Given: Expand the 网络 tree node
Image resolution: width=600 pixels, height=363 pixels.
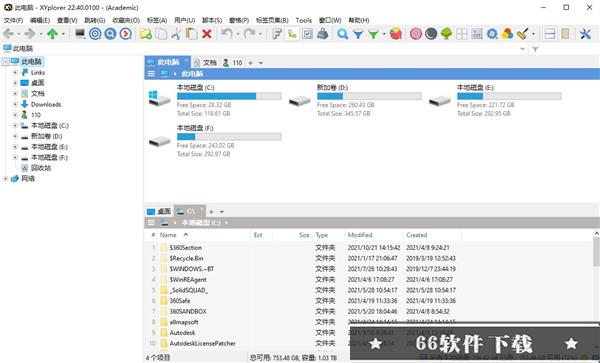Looking at the screenshot, I should [5, 178].
